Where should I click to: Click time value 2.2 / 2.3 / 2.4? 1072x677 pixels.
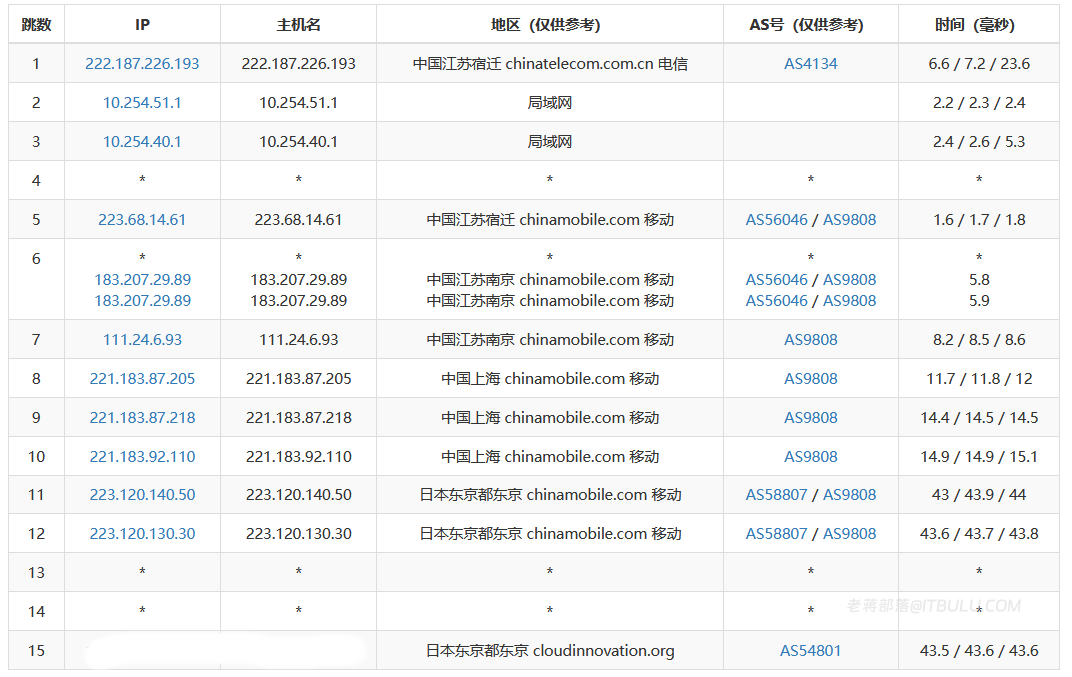coord(979,103)
